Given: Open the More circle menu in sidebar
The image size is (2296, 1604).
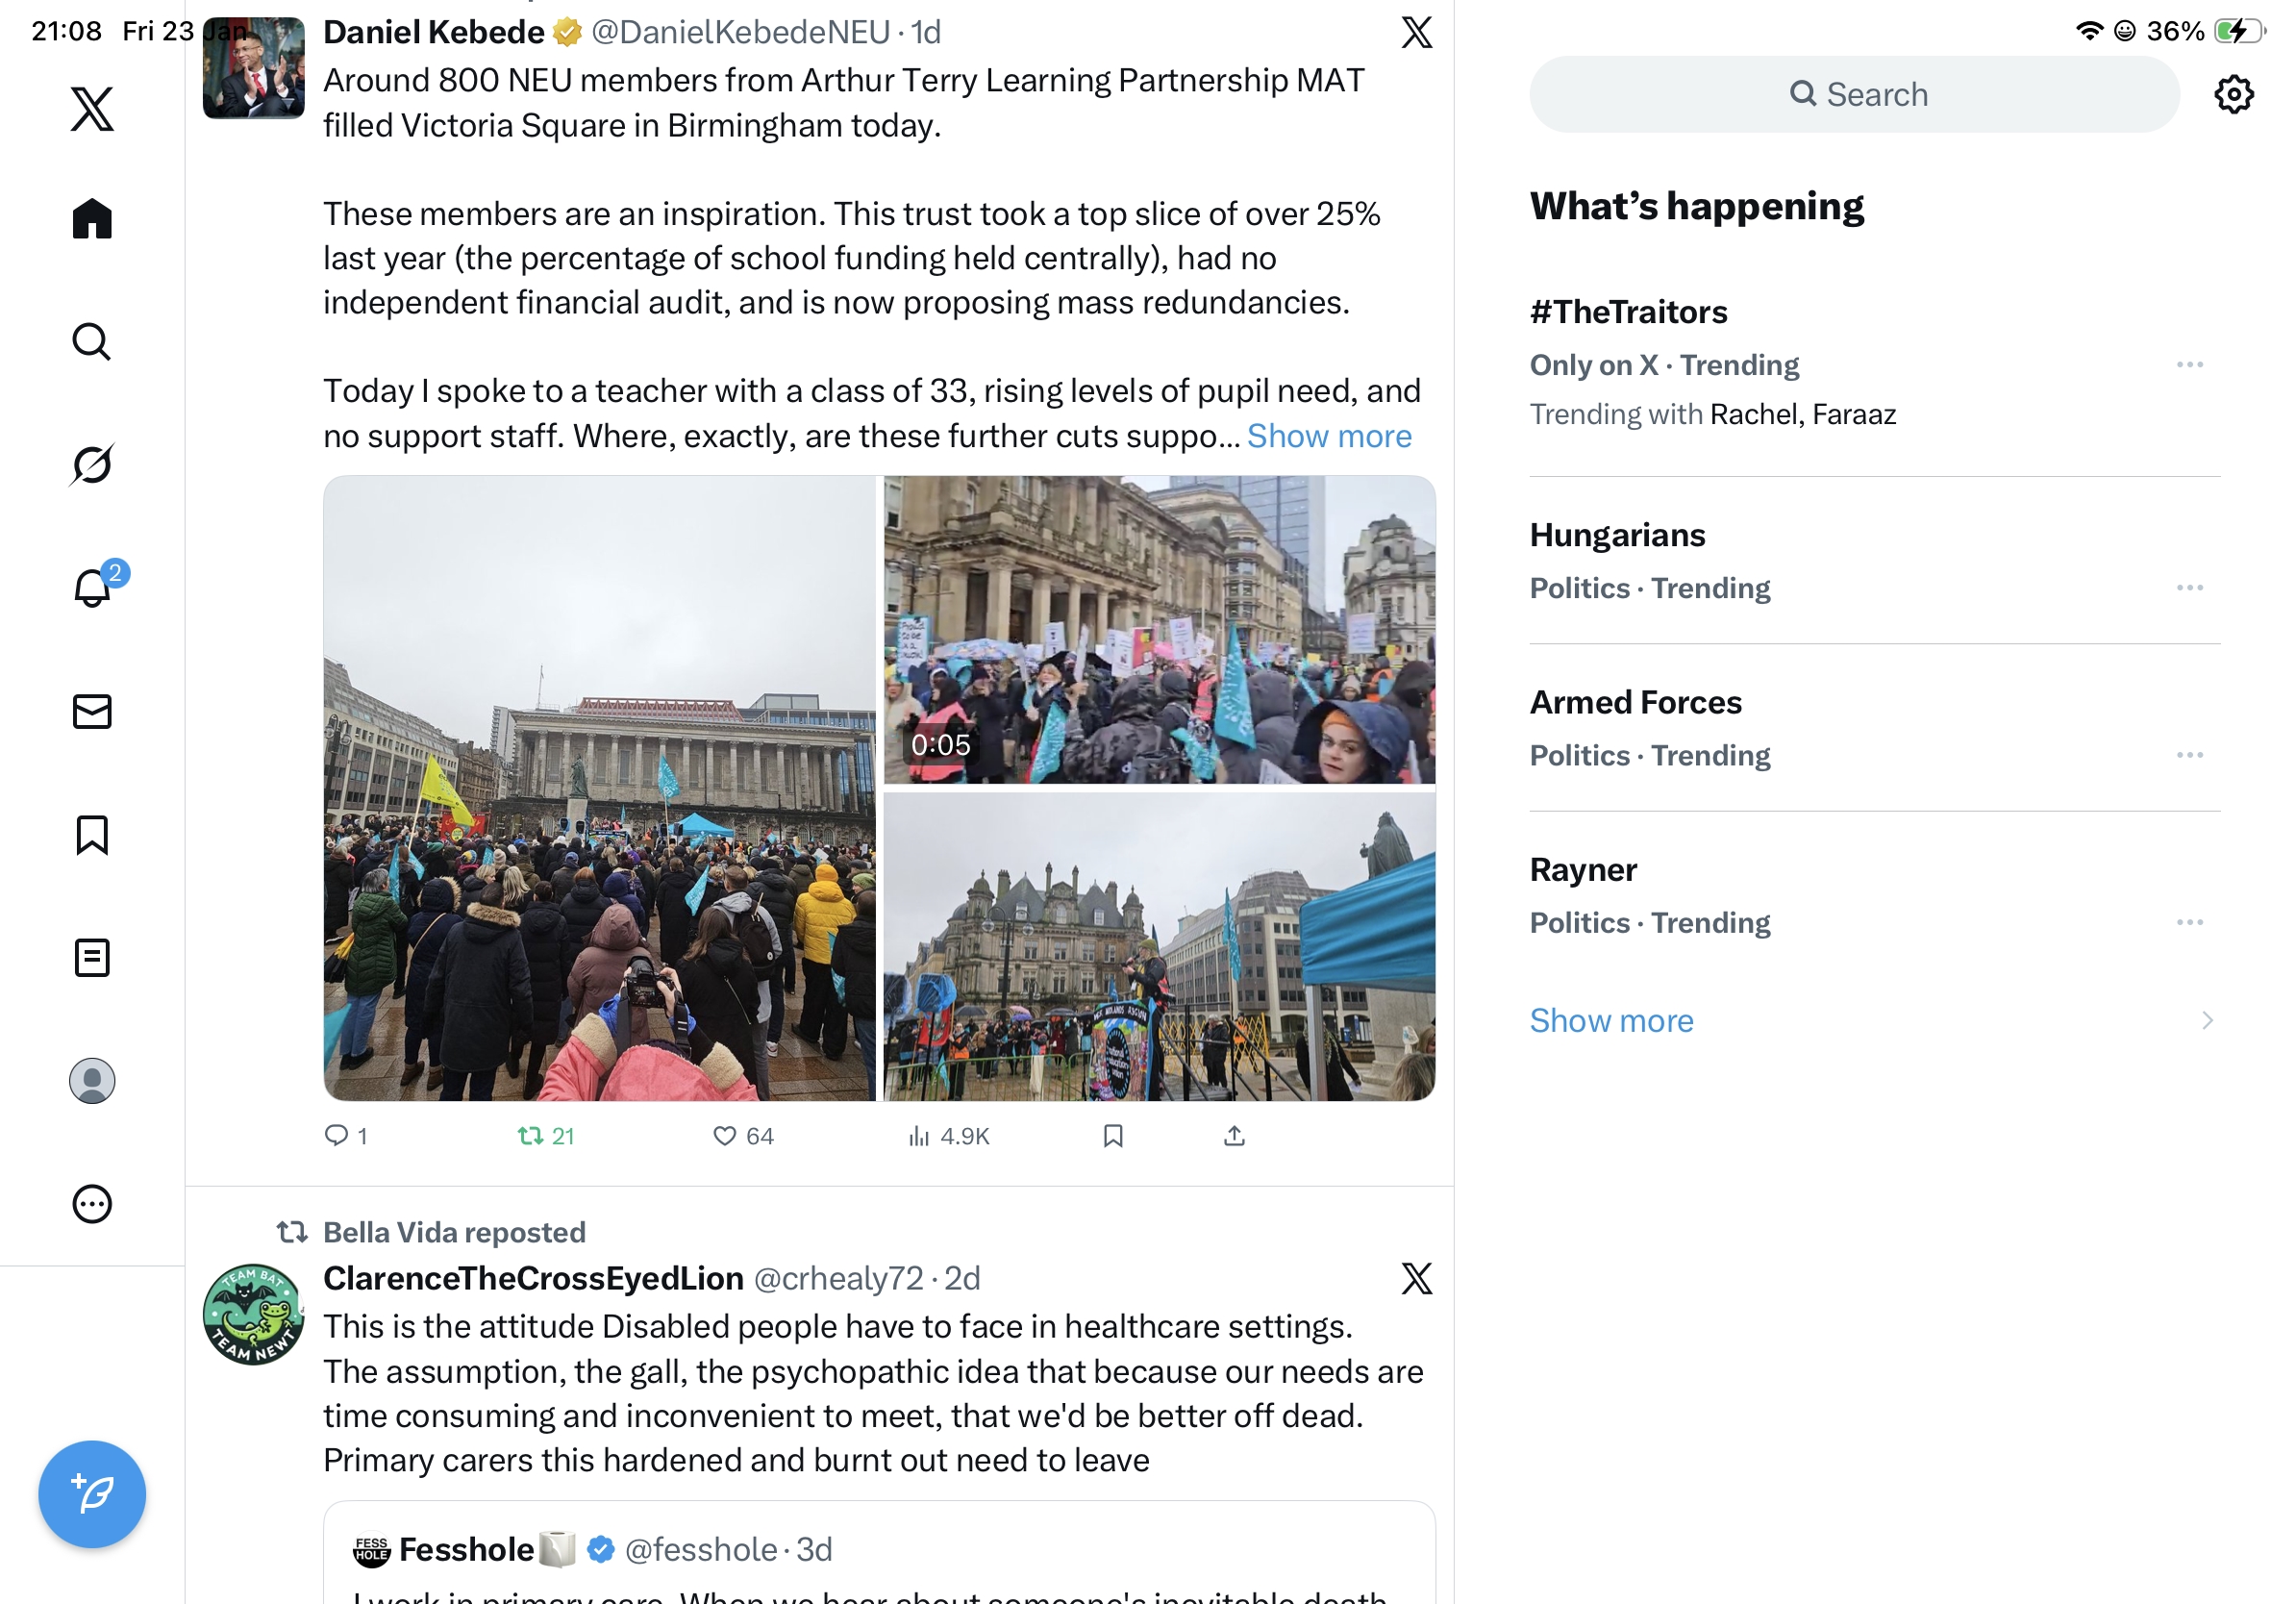Looking at the screenshot, I should 92,1204.
